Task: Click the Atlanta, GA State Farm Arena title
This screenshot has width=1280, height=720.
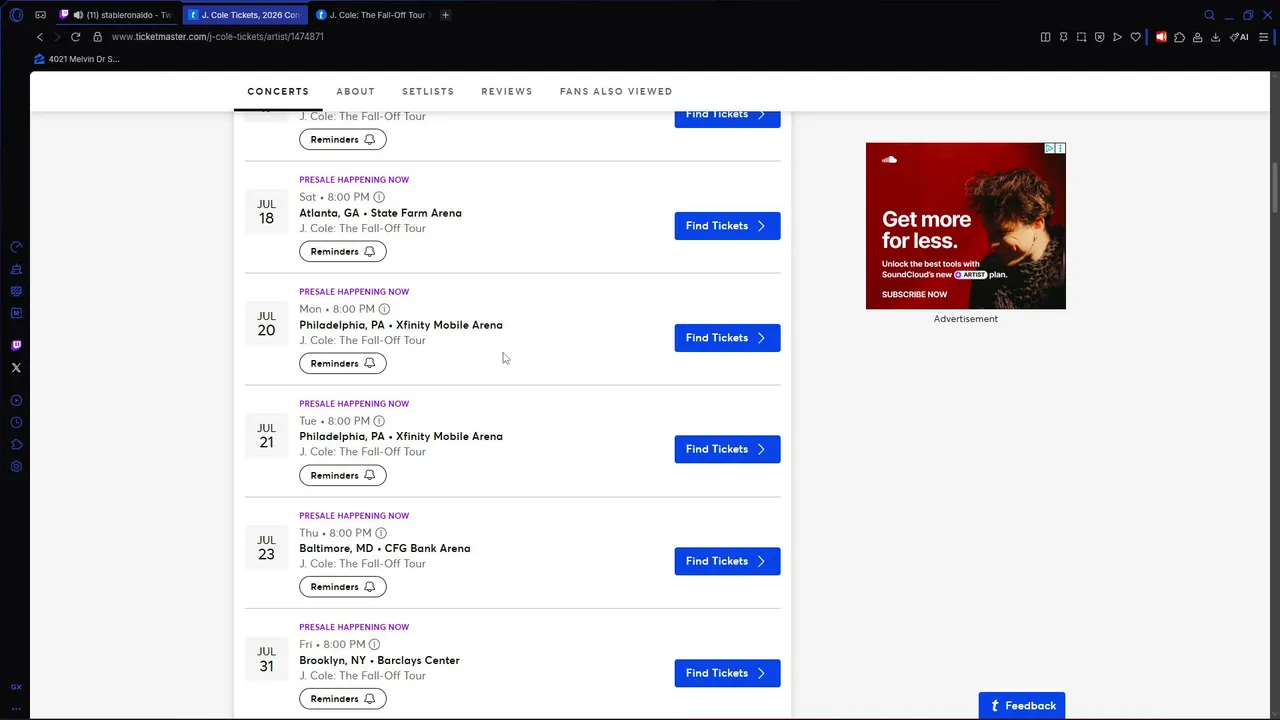Action: point(380,213)
